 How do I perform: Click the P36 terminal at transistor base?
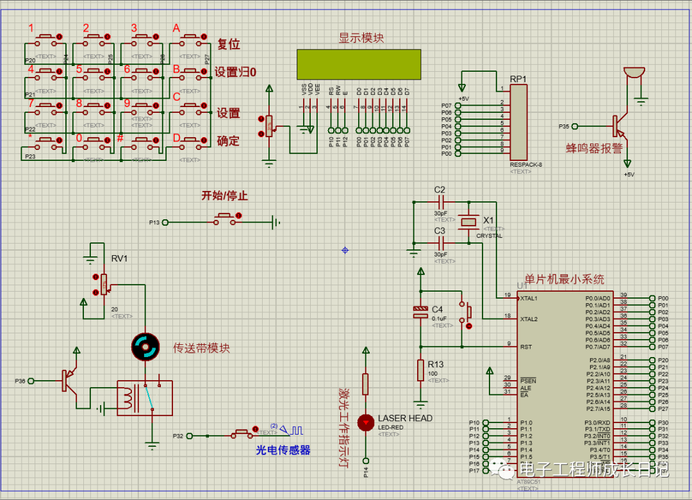[31, 381]
